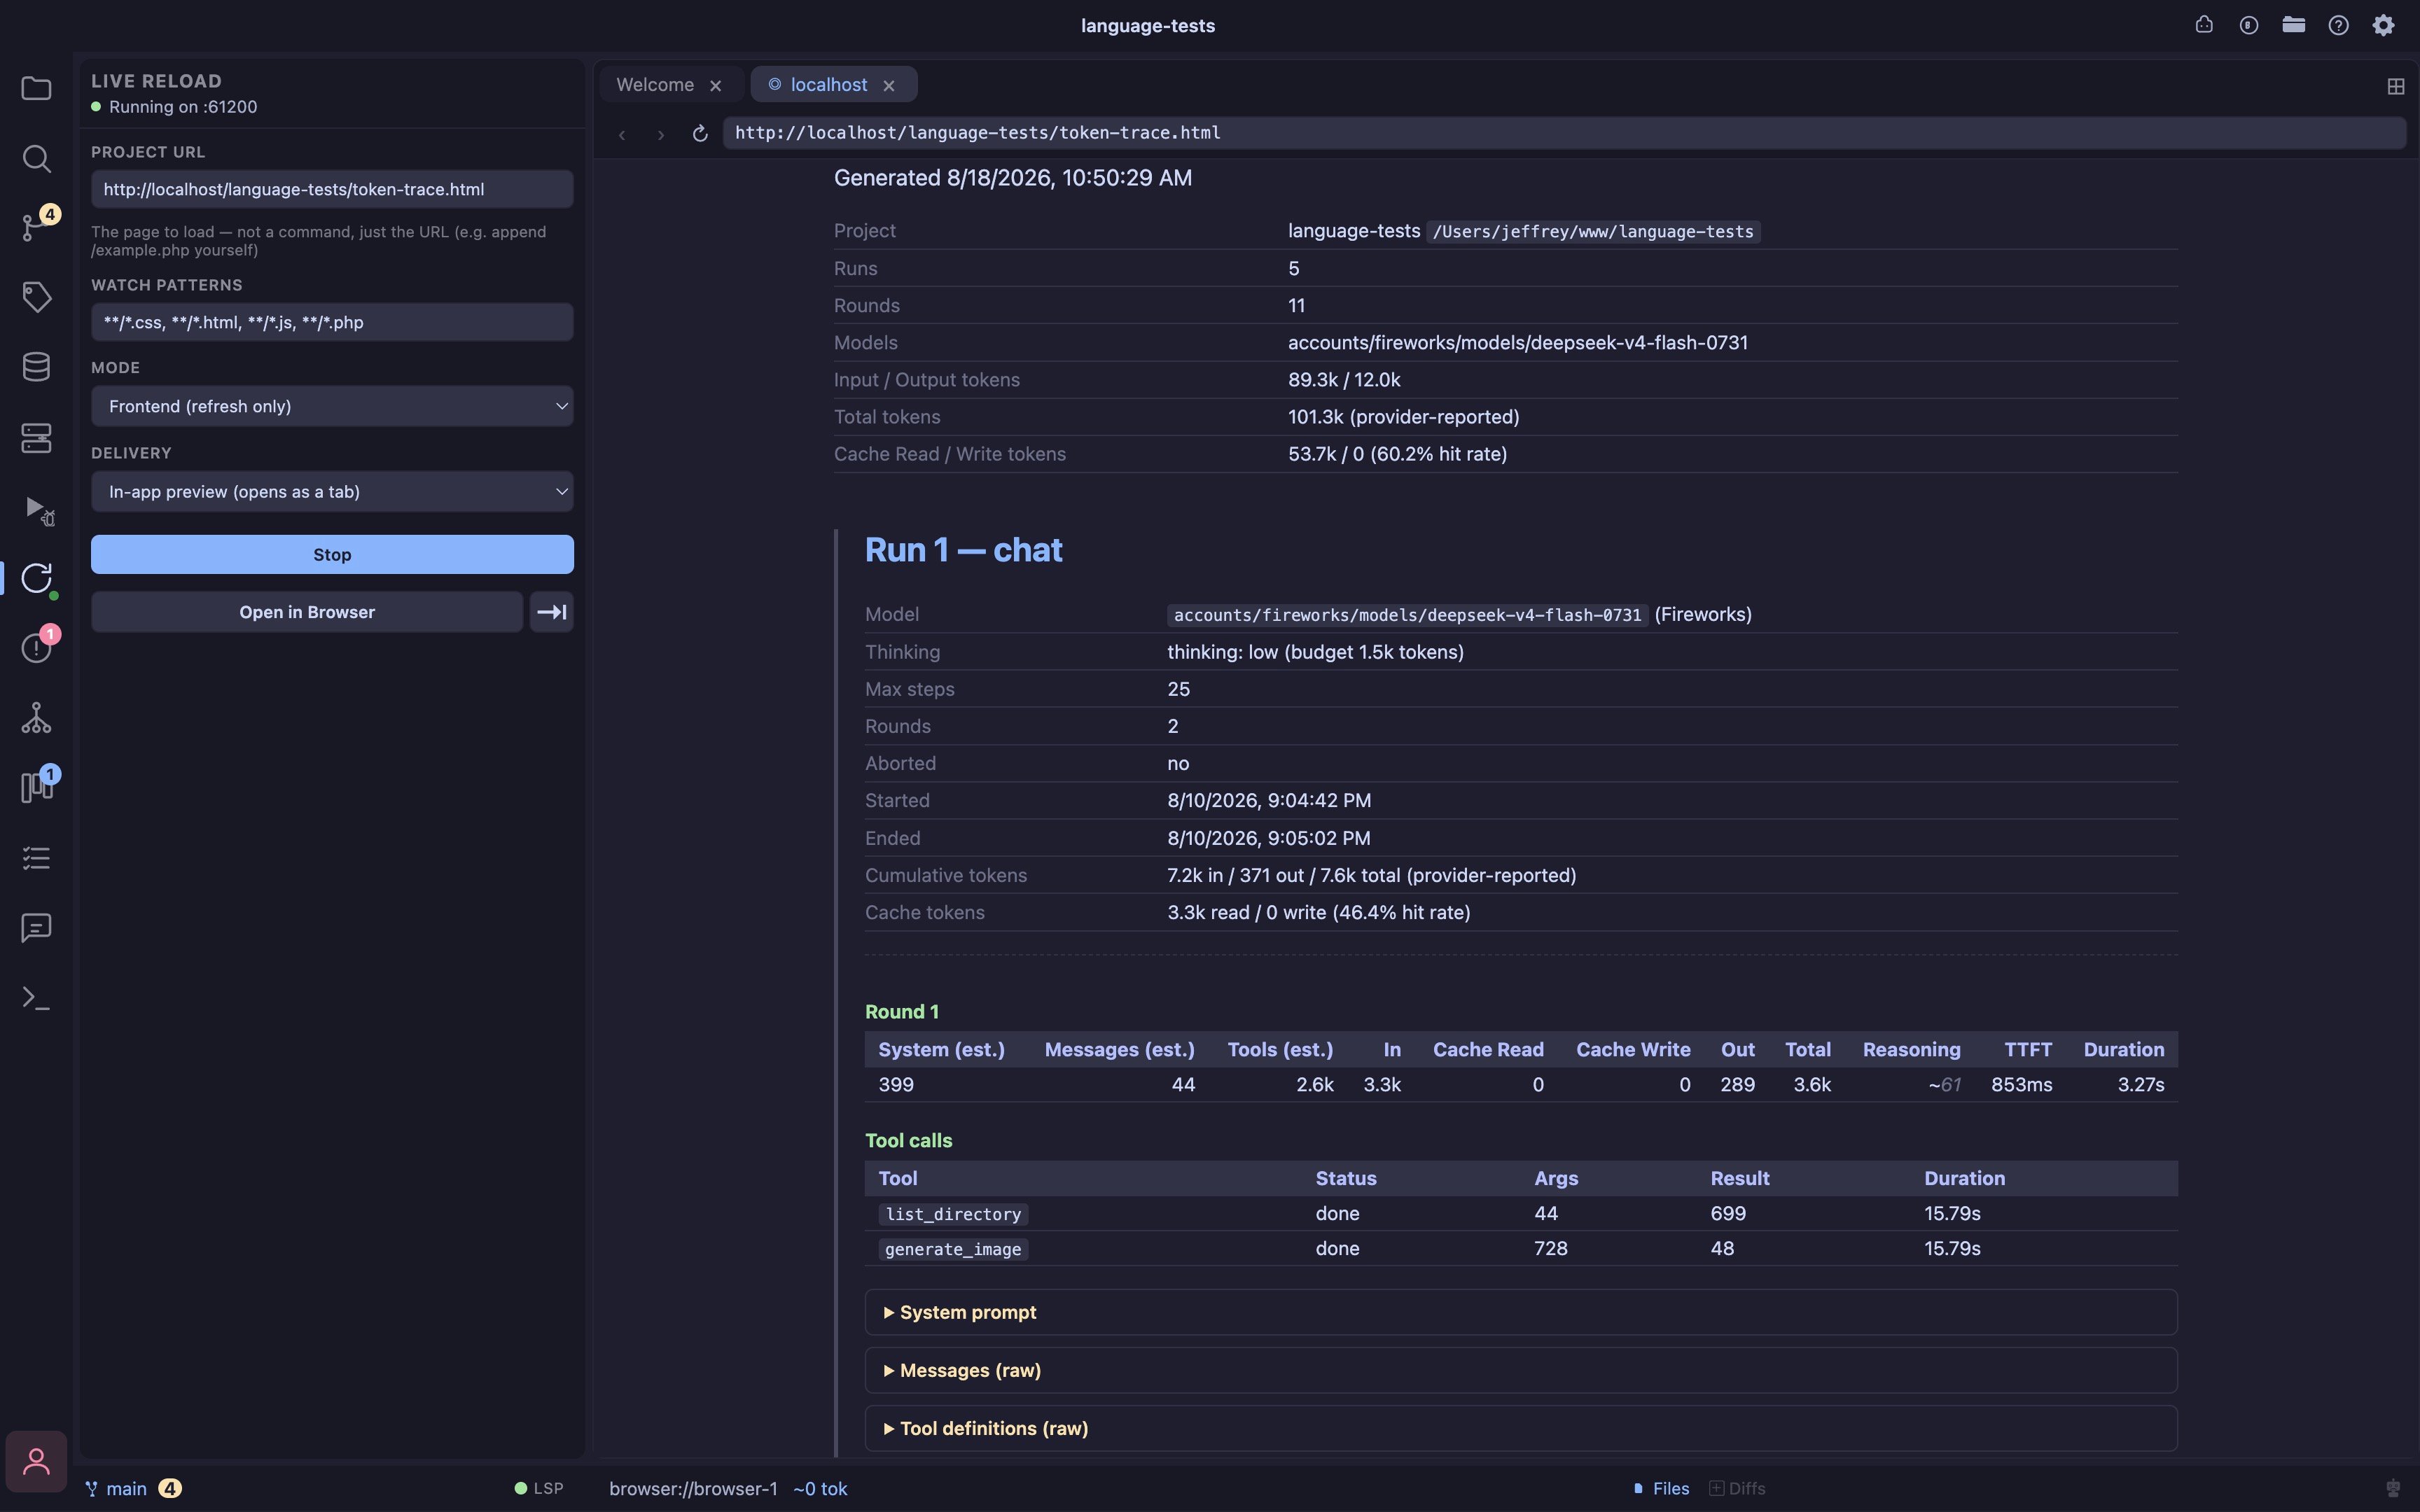This screenshot has width=2420, height=1512.
Task: Open settings gear in title bar
Action: 2383,25
